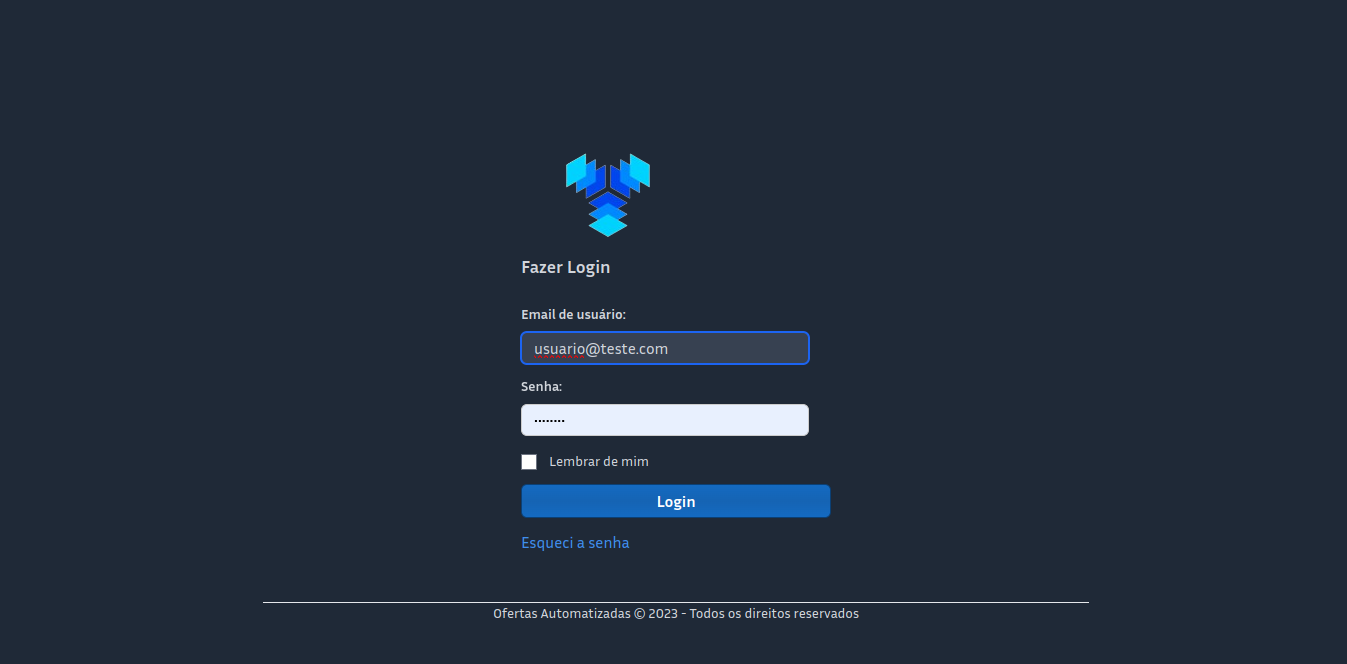Focus the Email de usuário input field
The width and height of the screenshot is (1347, 664).
665,348
